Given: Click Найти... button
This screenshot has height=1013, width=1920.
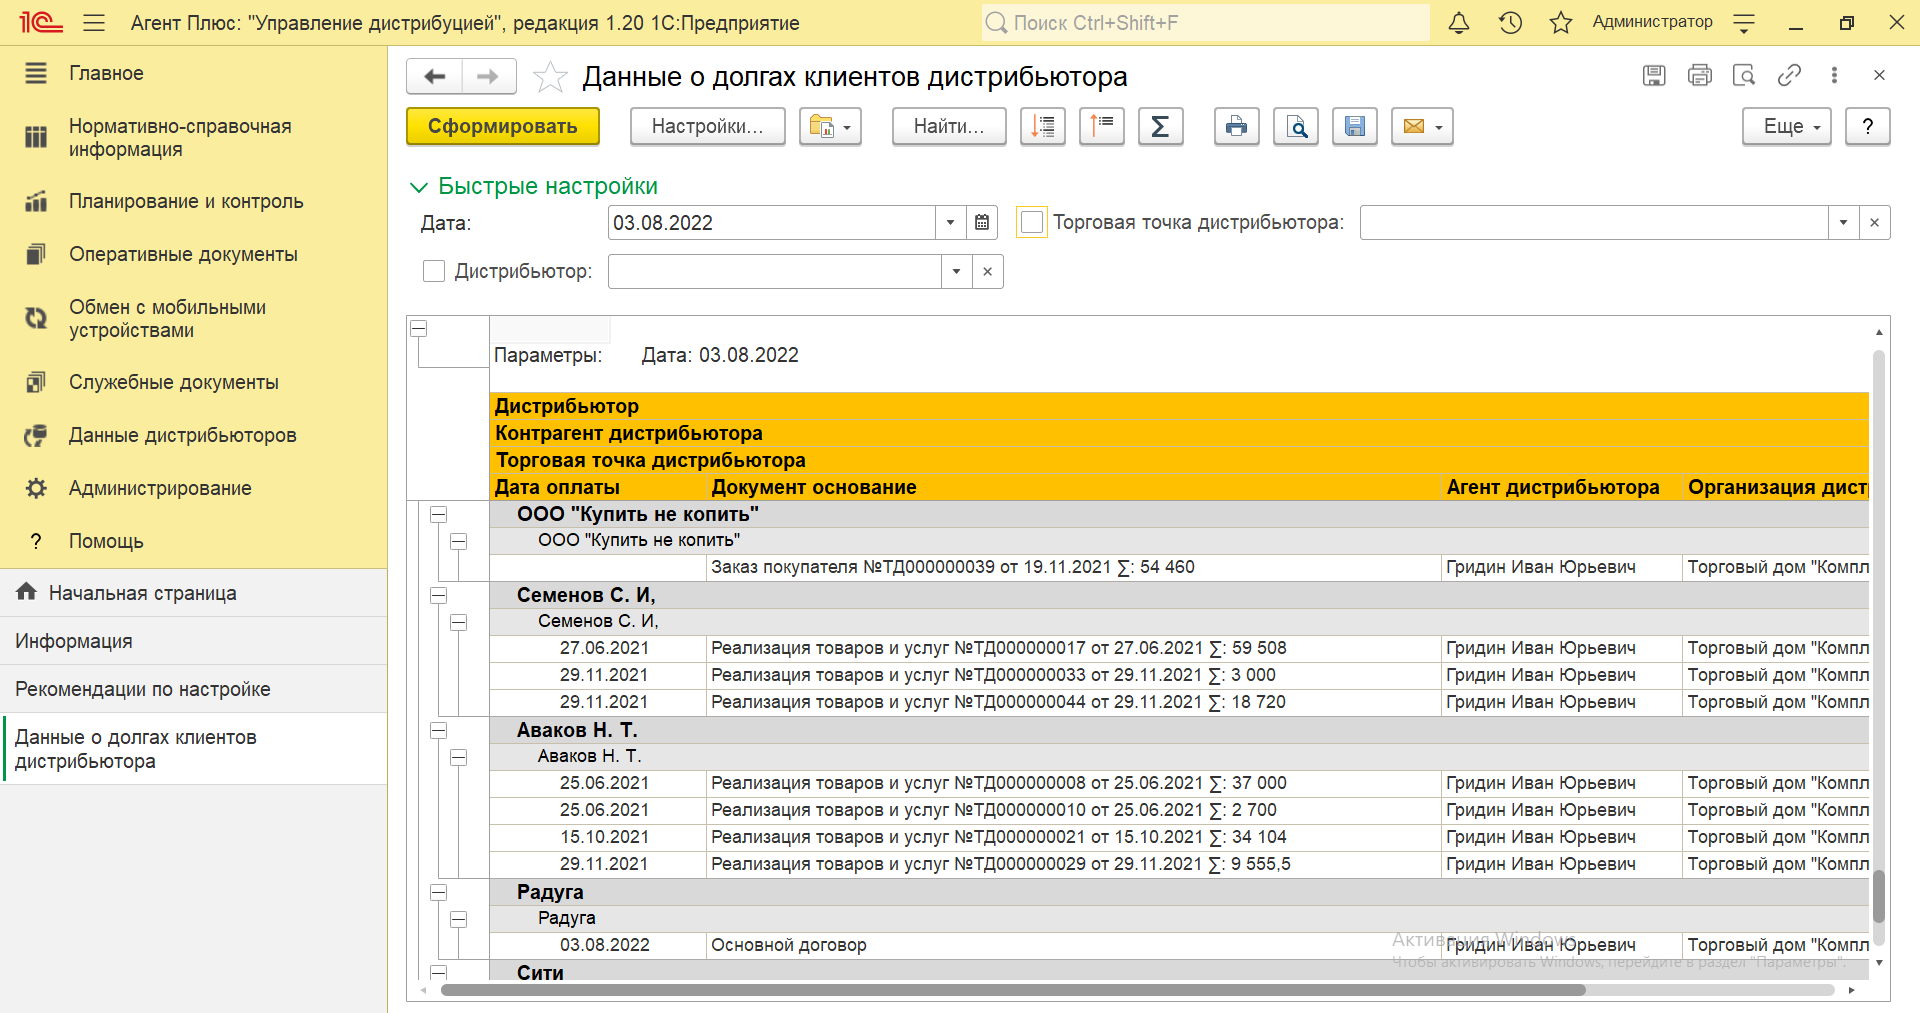Looking at the screenshot, I should tap(949, 126).
